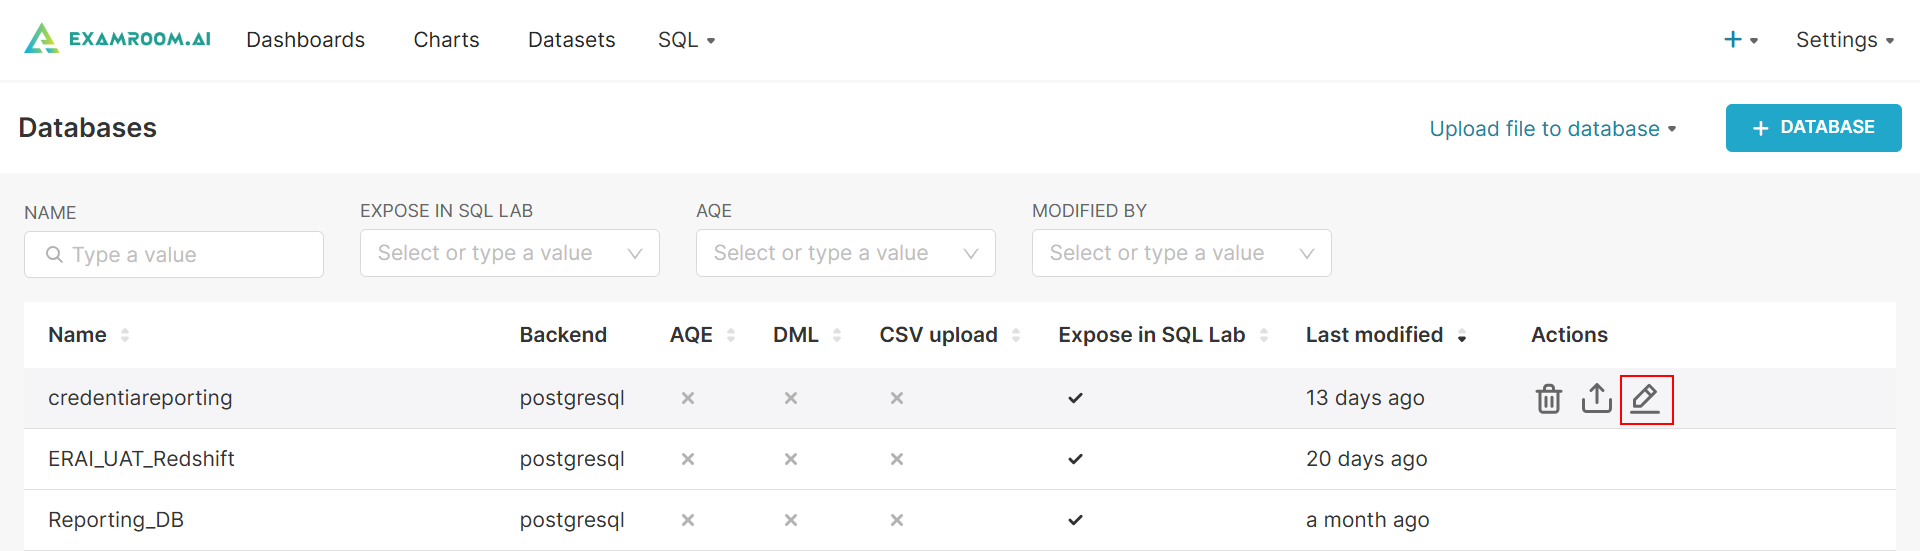Image resolution: width=1920 pixels, height=551 pixels.
Task: Sort by CSV upload column arrows
Action: coord(1016,335)
